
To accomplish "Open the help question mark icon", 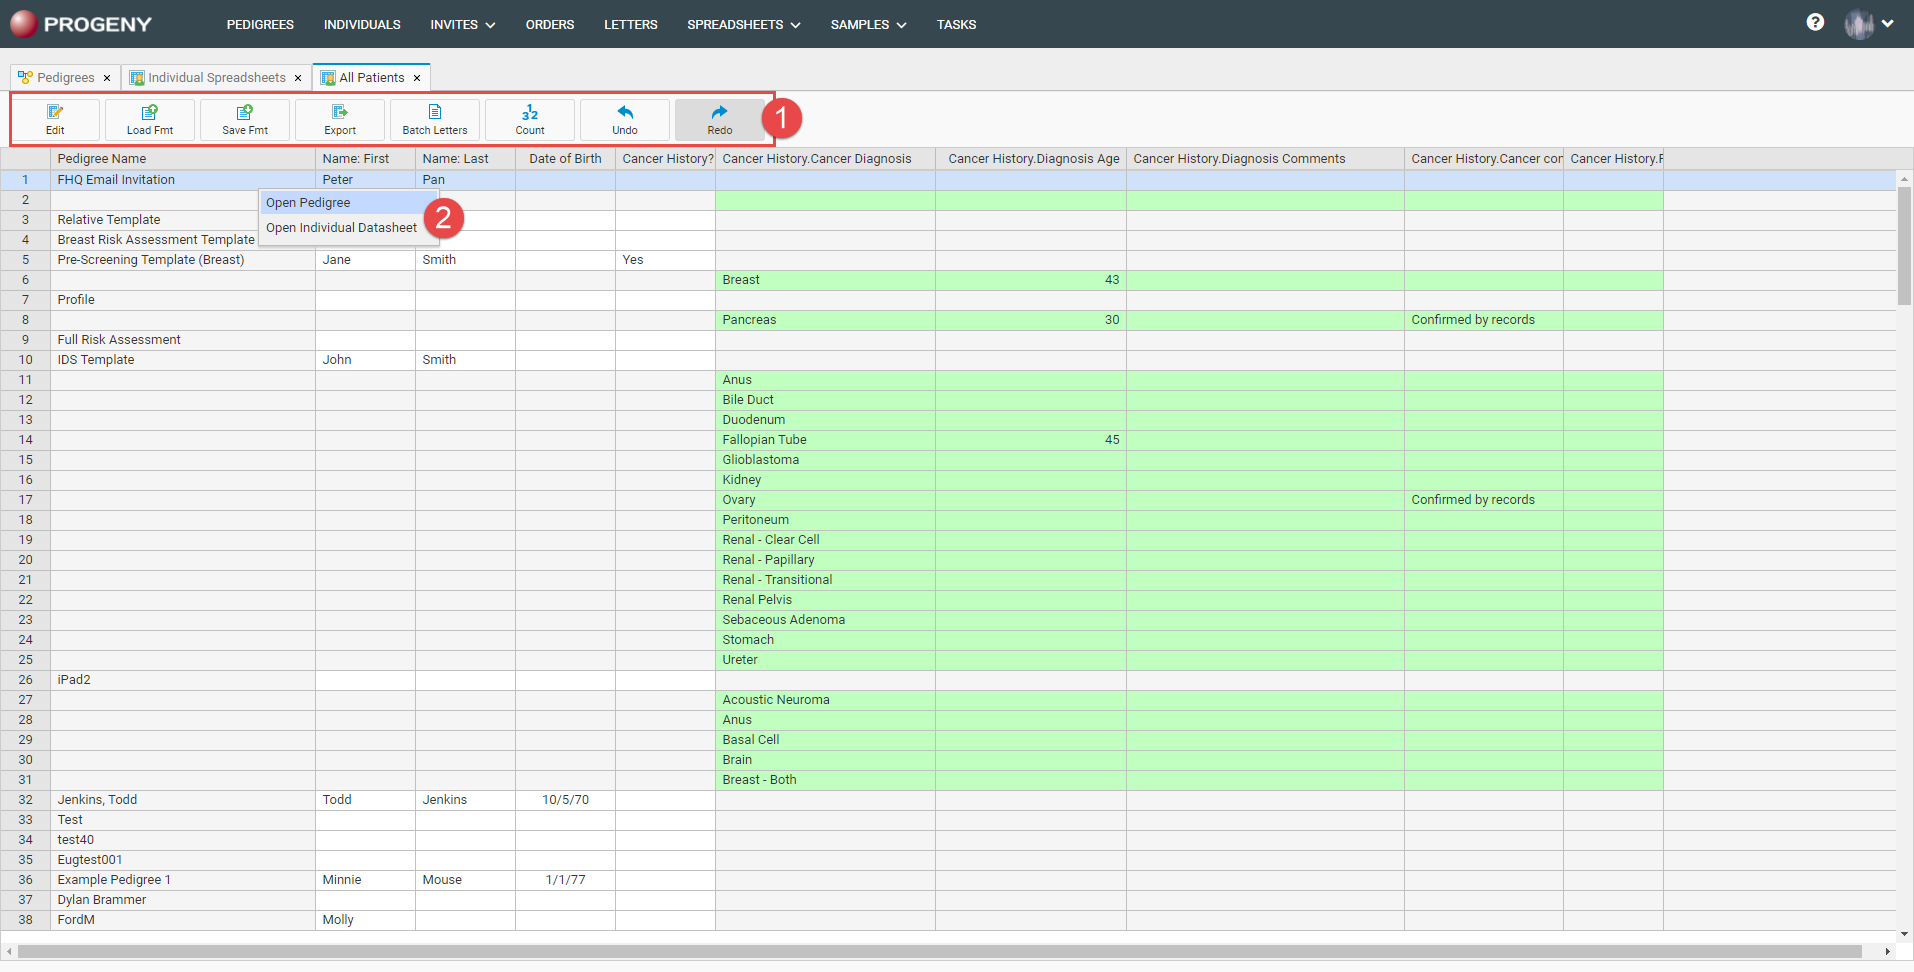I will pyautogui.click(x=1815, y=22).
